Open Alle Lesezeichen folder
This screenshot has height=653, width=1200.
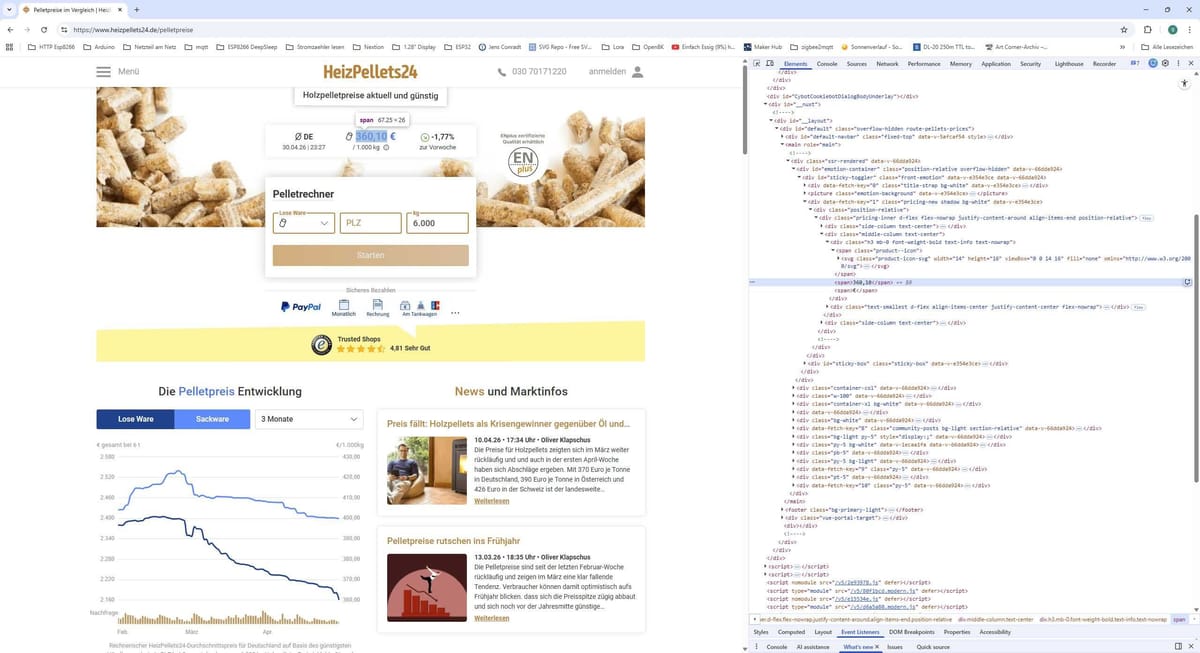point(1166,47)
